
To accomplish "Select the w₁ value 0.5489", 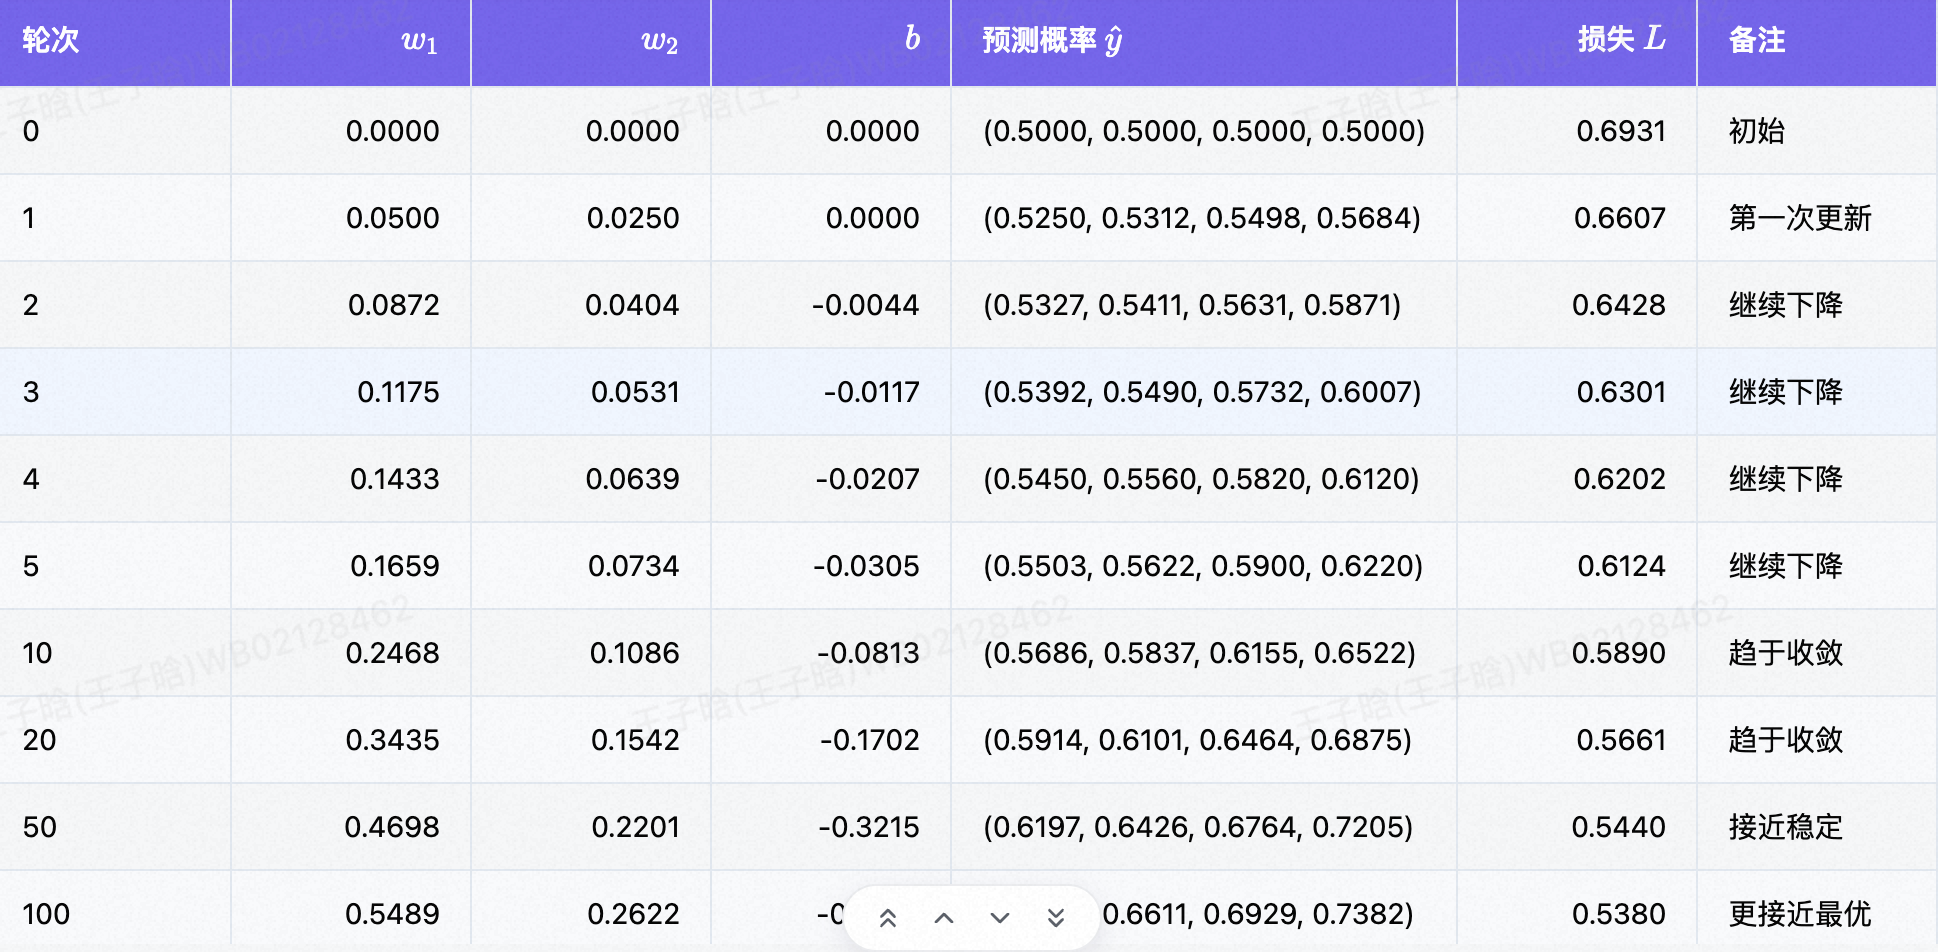I will (x=392, y=914).
